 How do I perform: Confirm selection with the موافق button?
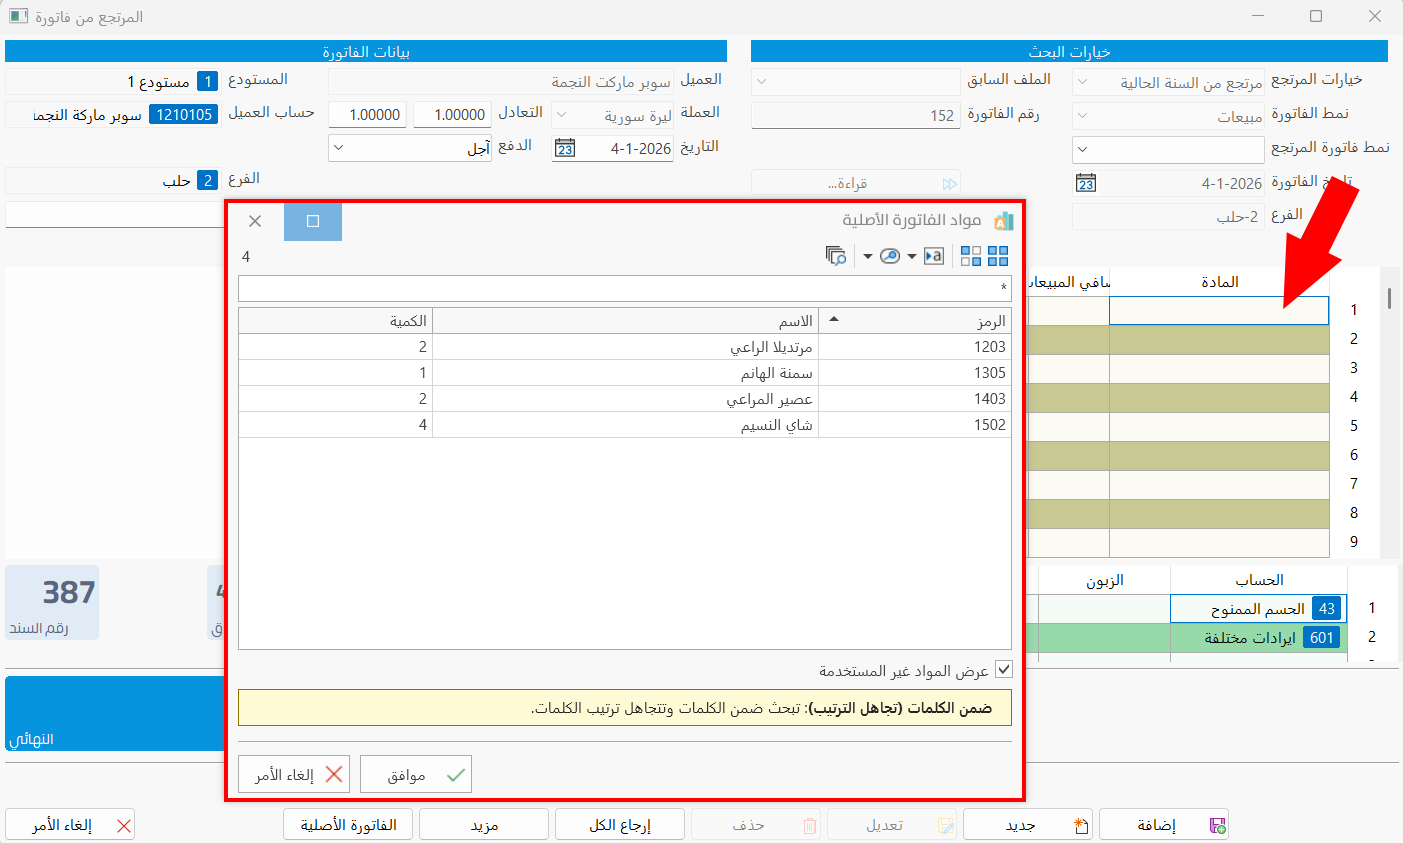pyautogui.click(x=415, y=773)
